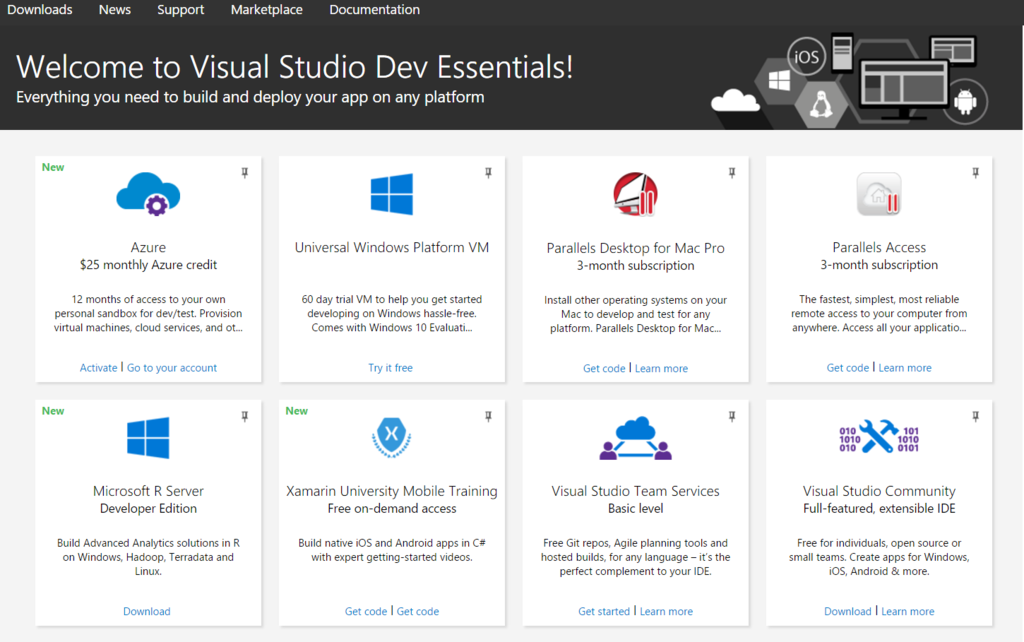Viewport: 1024px width, 642px height.
Task: Click the Free on-demand access subtitle
Action: pos(392,509)
